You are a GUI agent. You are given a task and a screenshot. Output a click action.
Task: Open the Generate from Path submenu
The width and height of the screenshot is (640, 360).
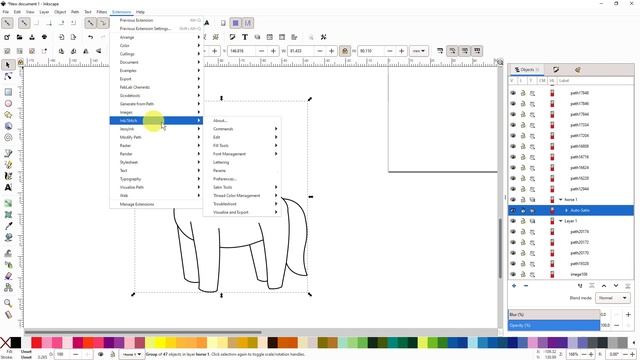tap(156, 104)
